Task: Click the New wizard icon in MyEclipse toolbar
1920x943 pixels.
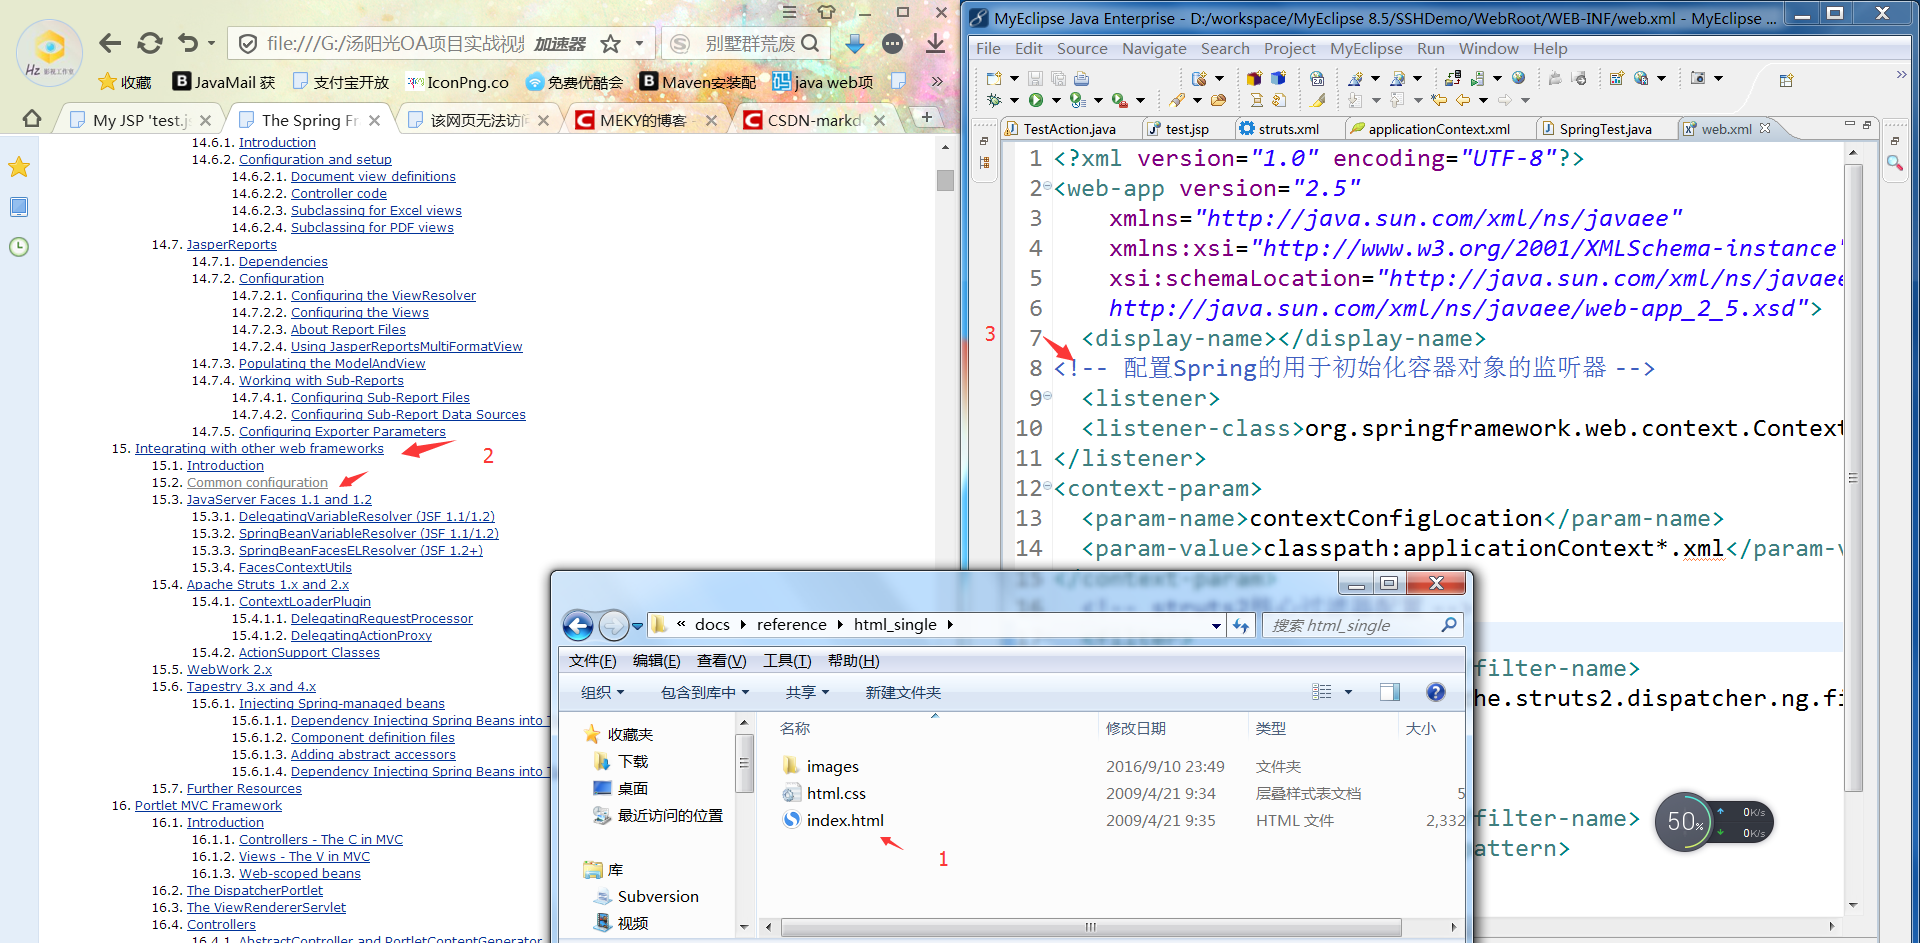Action: coord(993,78)
